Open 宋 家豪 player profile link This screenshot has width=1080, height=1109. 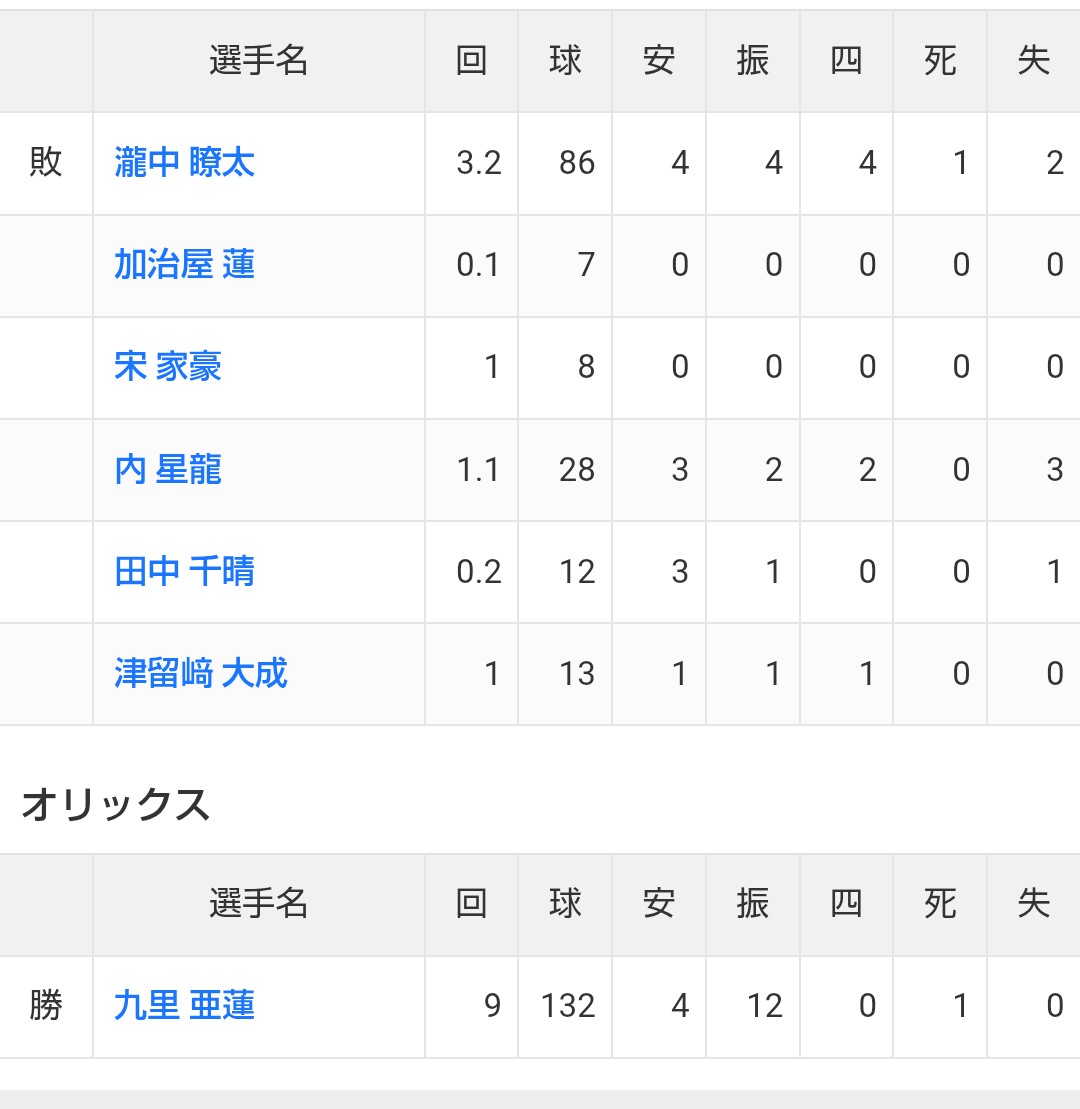(168, 367)
